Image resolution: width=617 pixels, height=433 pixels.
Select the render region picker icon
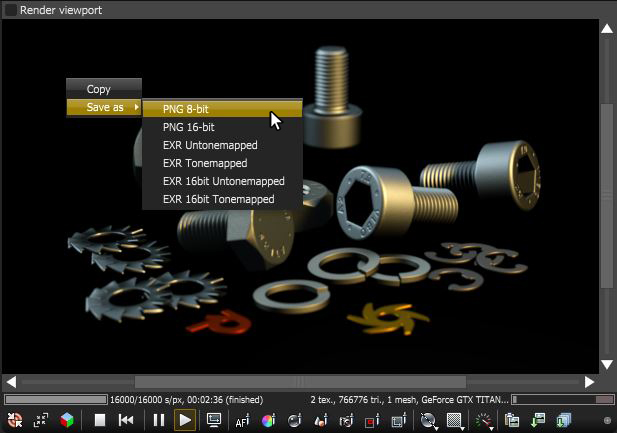pos(372,420)
